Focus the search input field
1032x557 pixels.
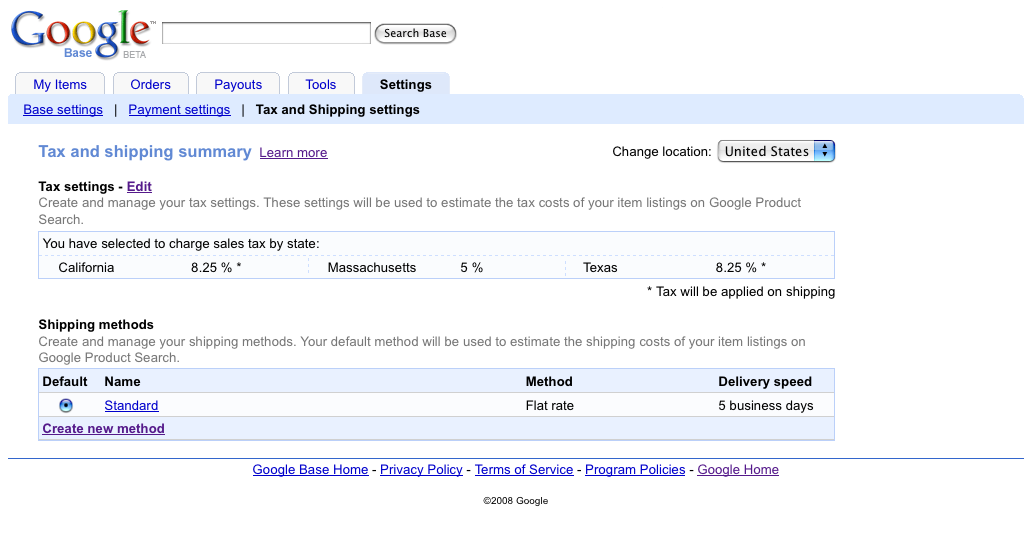tap(266, 34)
